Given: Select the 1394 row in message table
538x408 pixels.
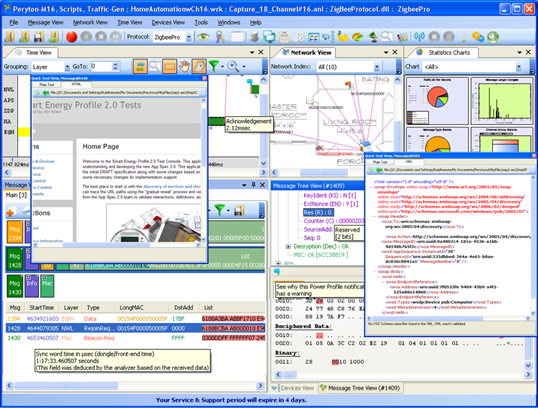Looking at the screenshot, I should [136, 319].
